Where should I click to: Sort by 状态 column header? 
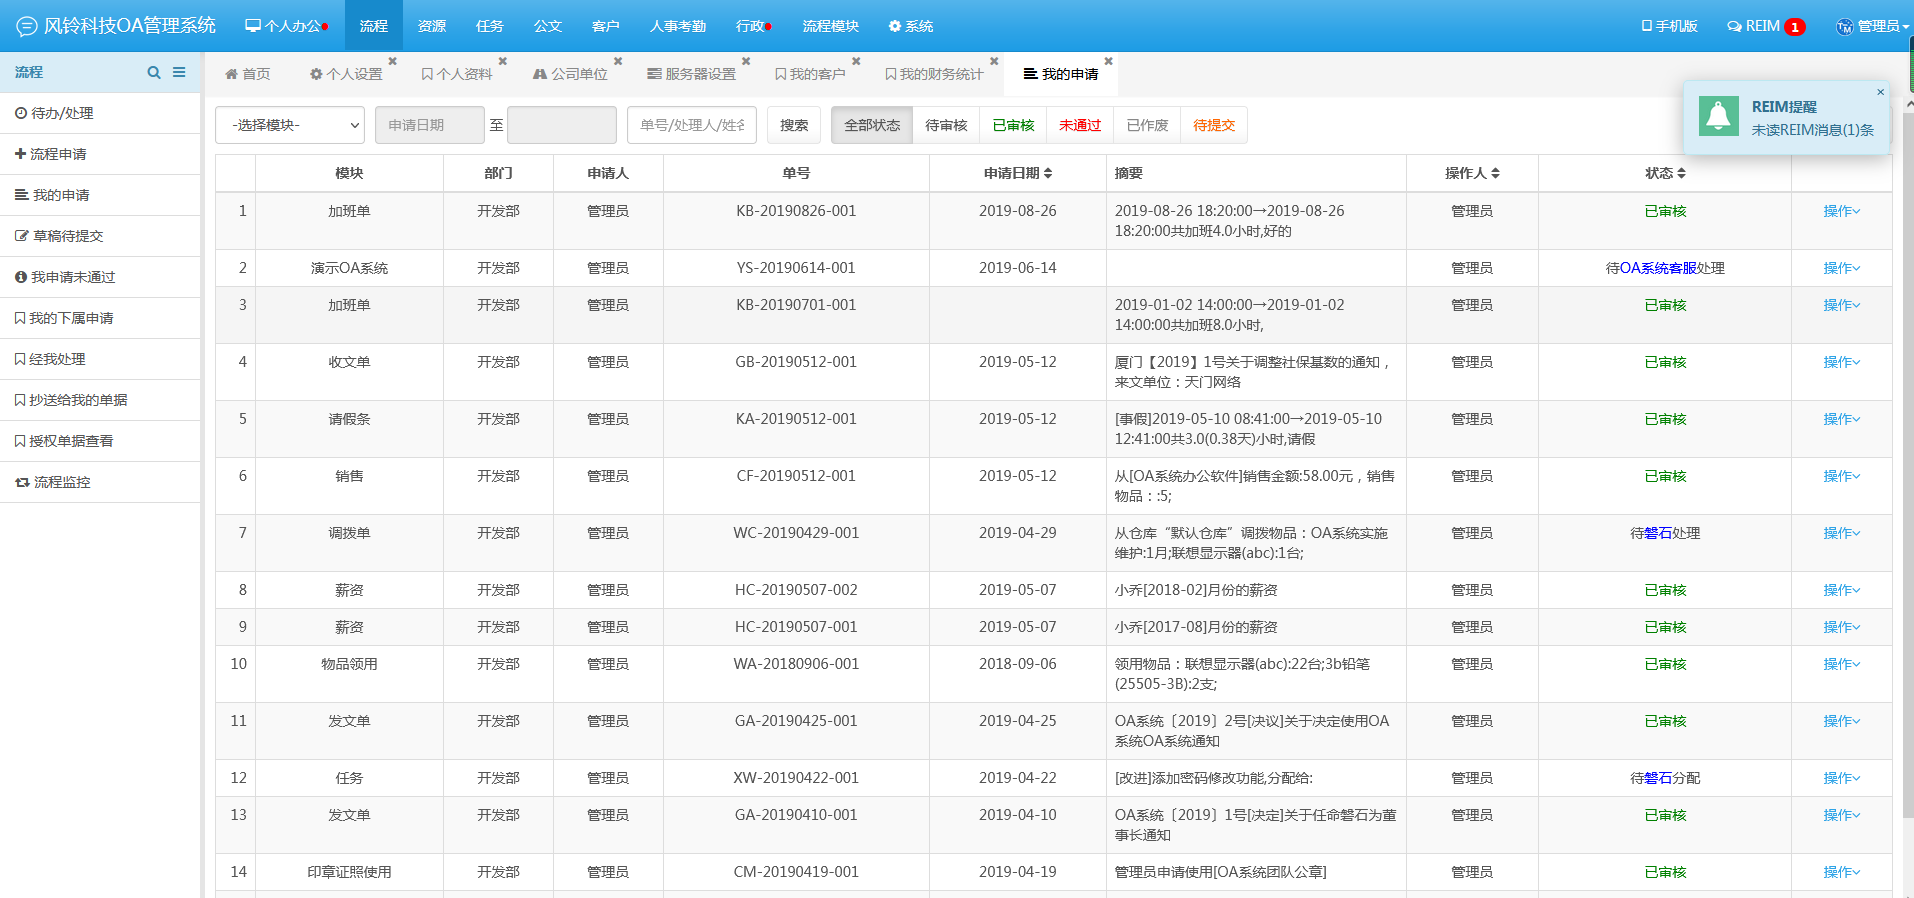(x=1665, y=173)
